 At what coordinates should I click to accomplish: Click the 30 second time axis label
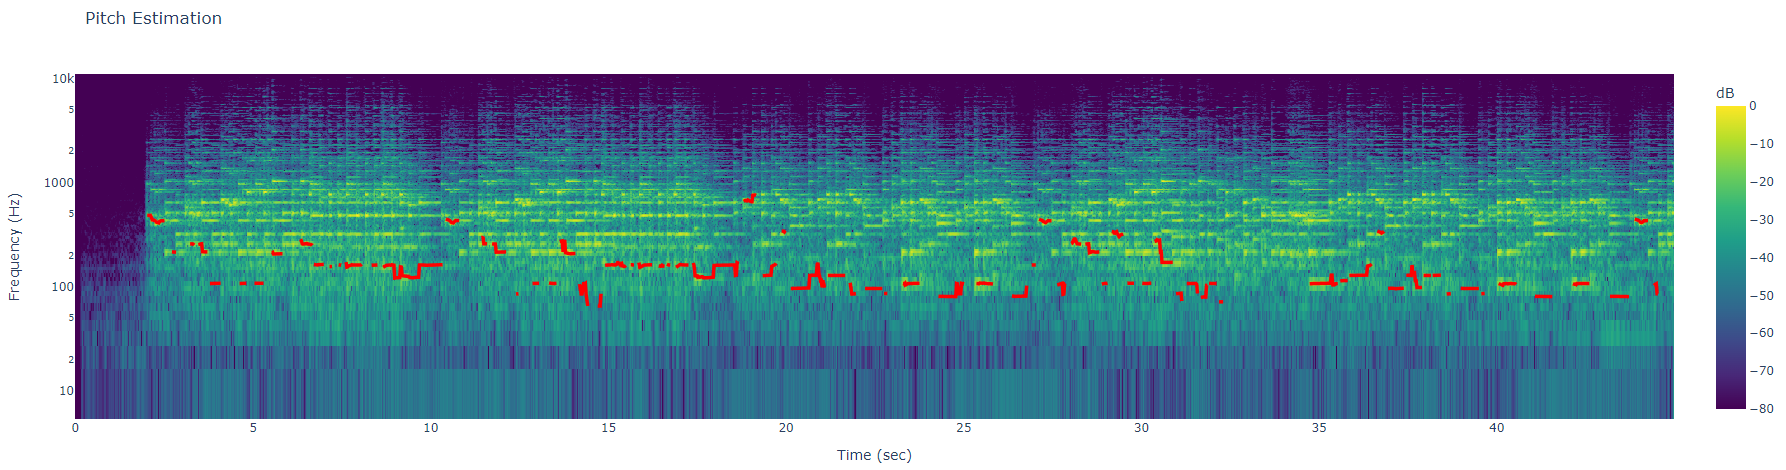tap(1141, 428)
